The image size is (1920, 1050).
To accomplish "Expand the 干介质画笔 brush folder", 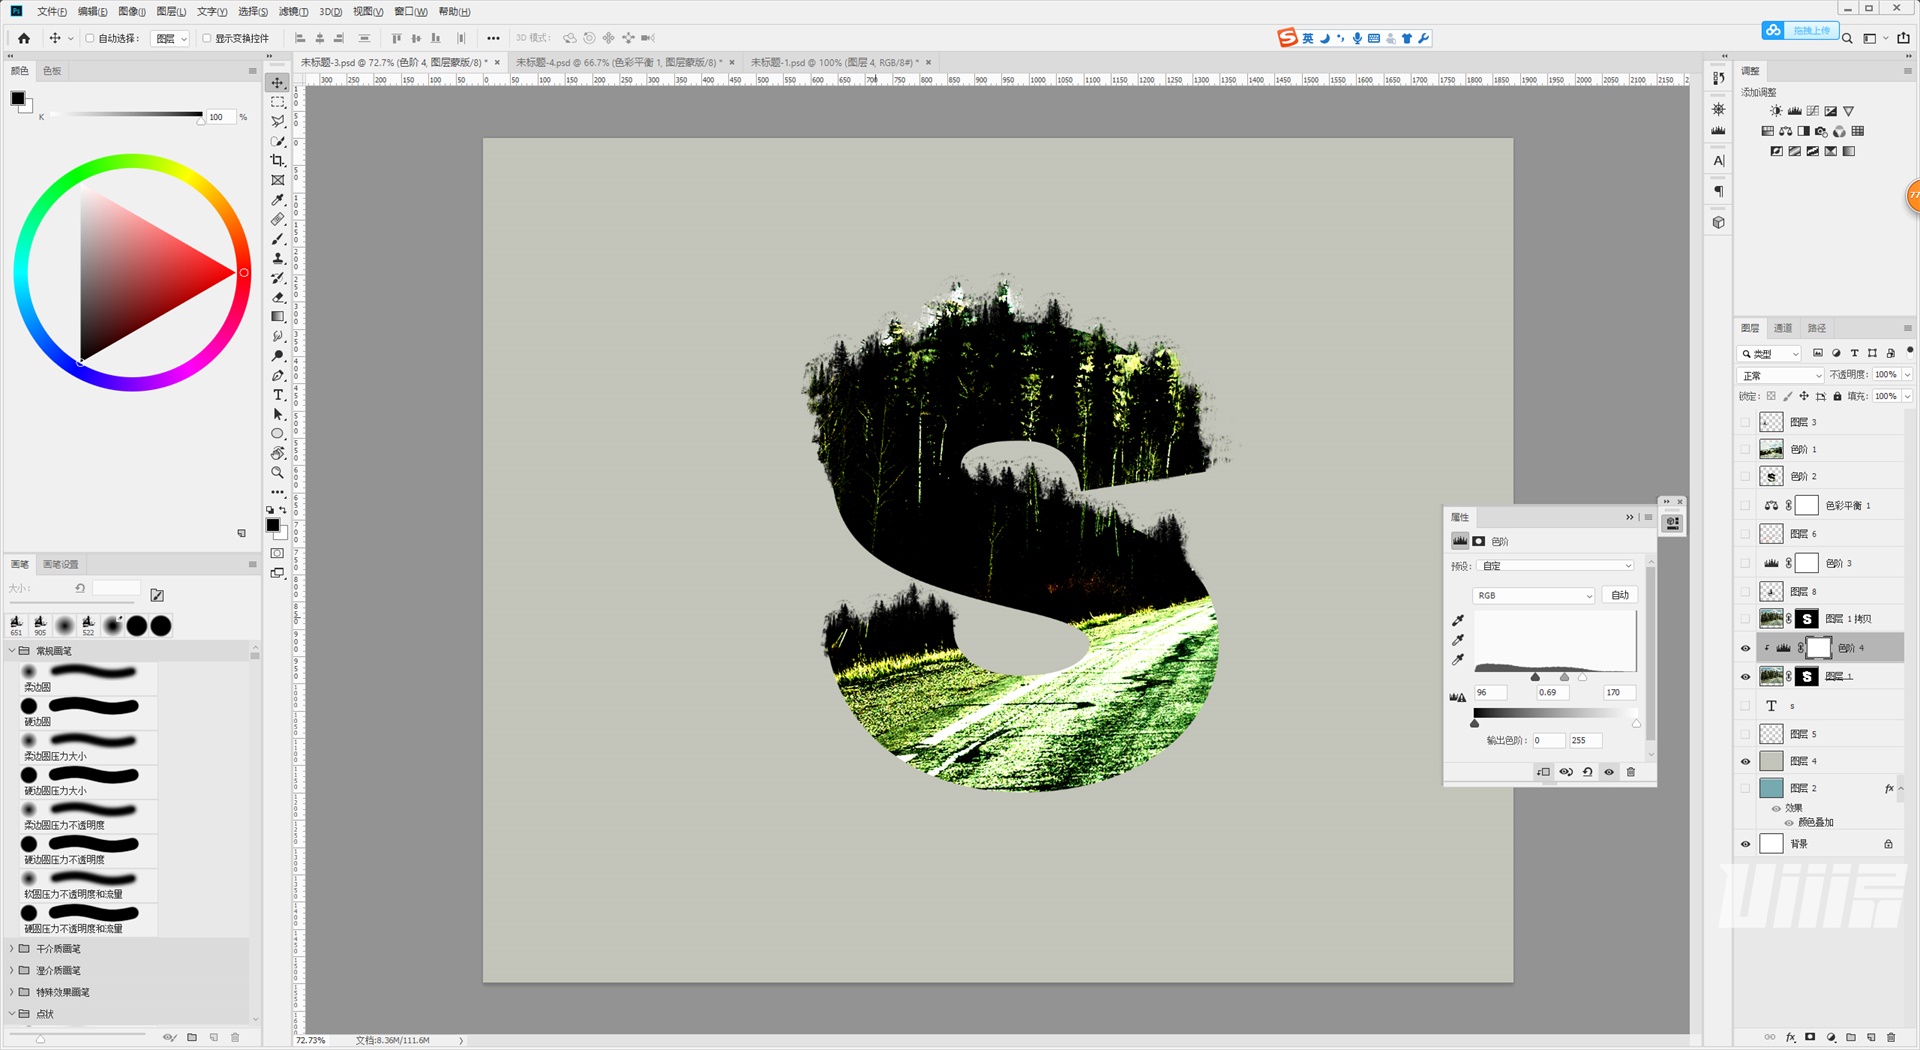I will (12, 949).
